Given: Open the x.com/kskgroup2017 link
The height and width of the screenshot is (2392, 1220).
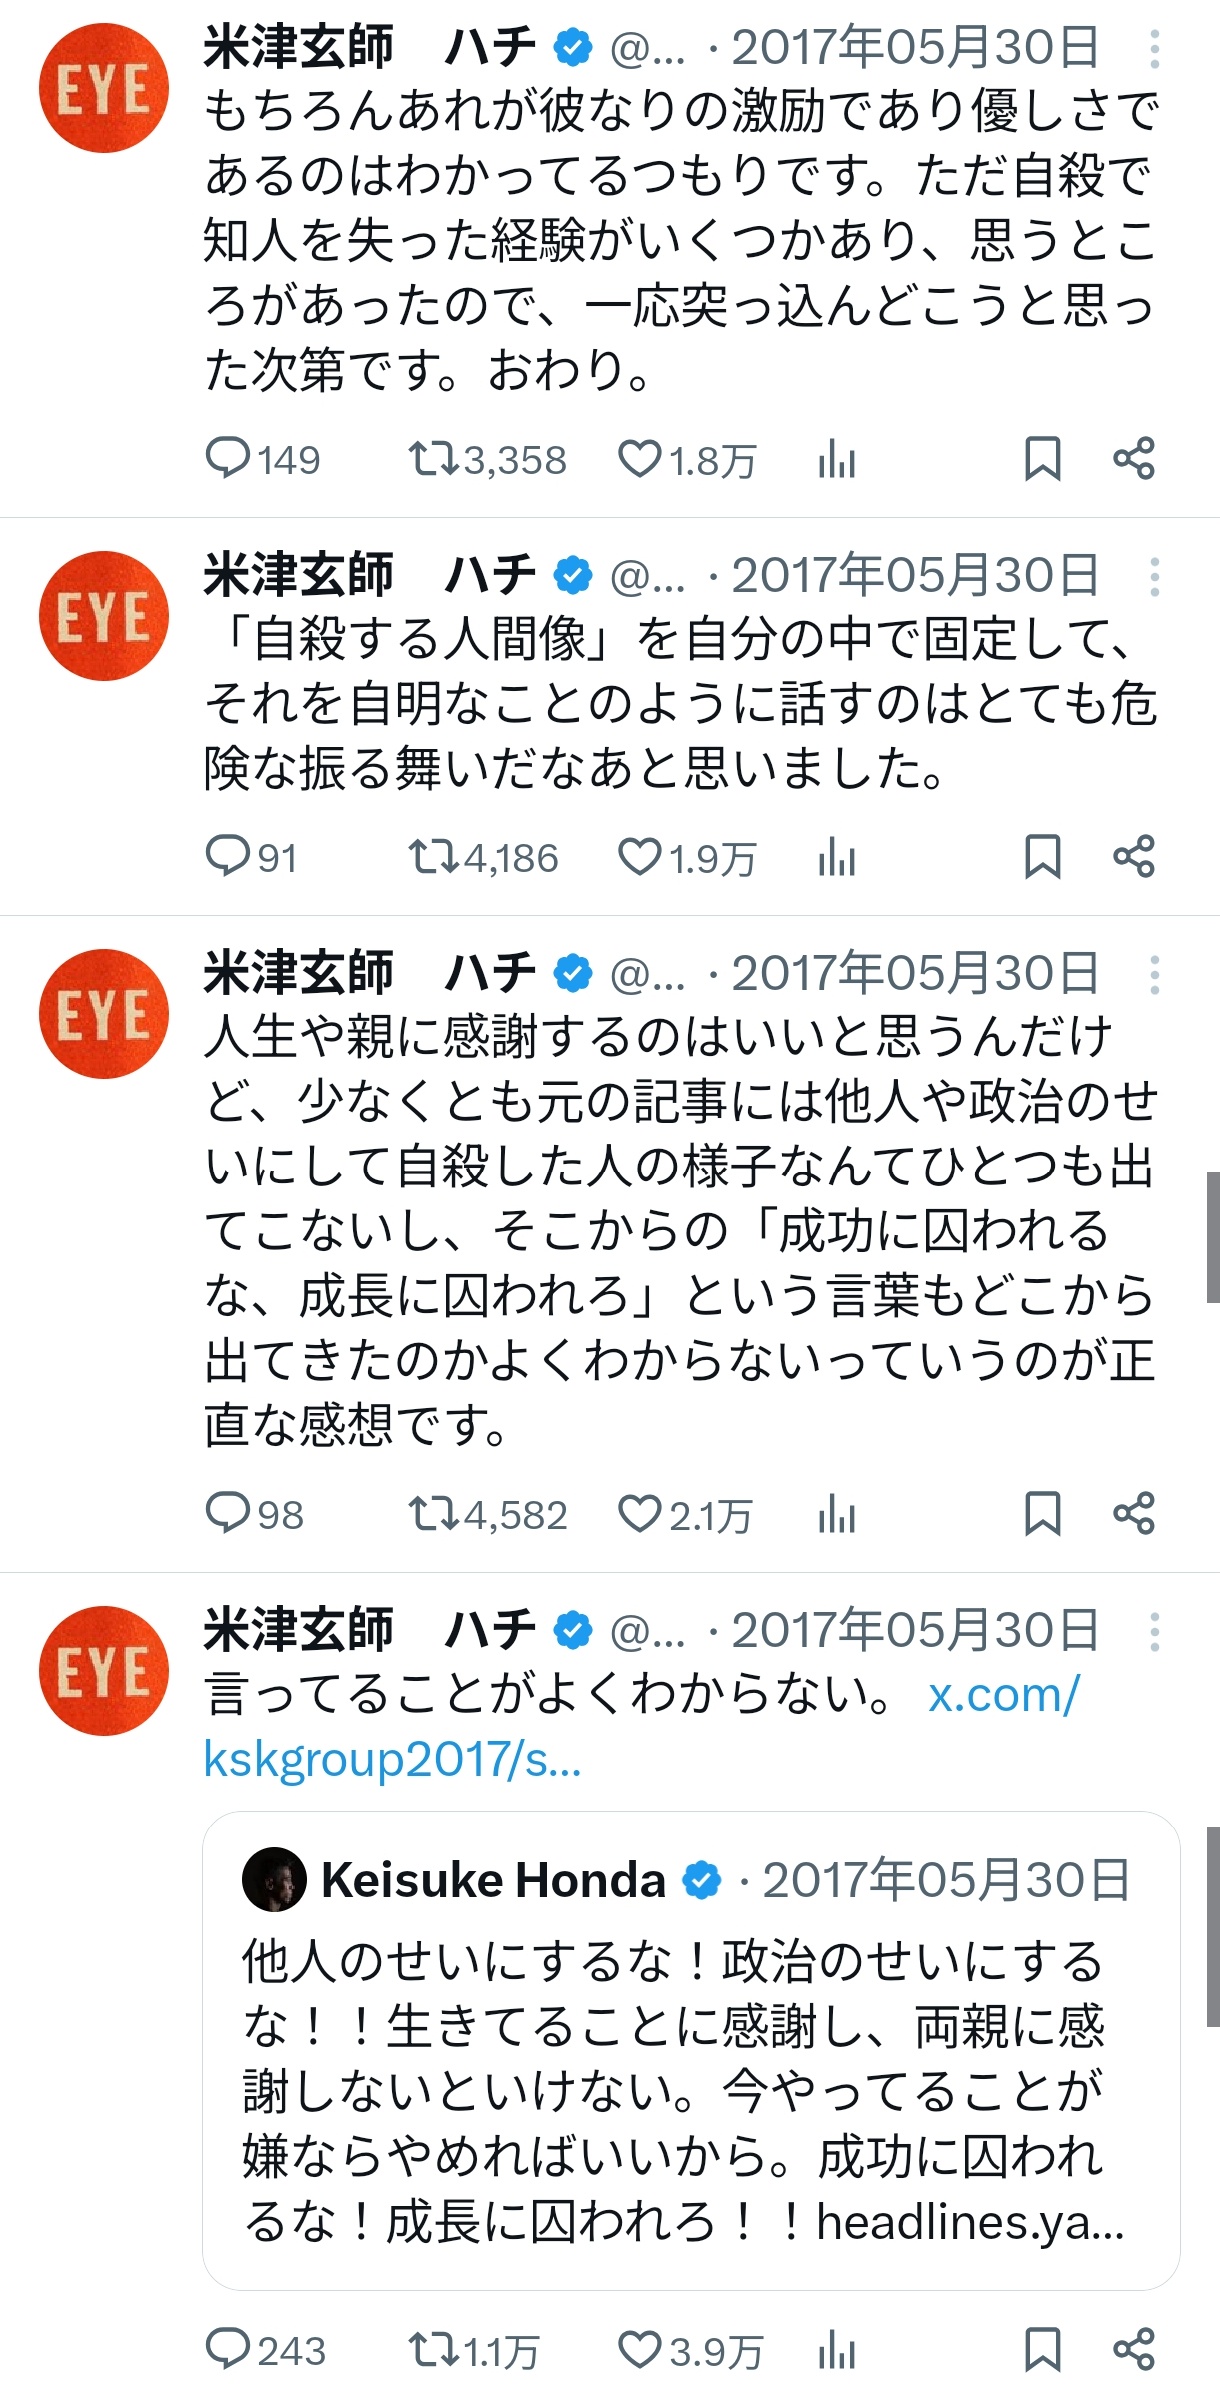Looking at the screenshot, I should pyautogui.click(x=641, y=1727).
